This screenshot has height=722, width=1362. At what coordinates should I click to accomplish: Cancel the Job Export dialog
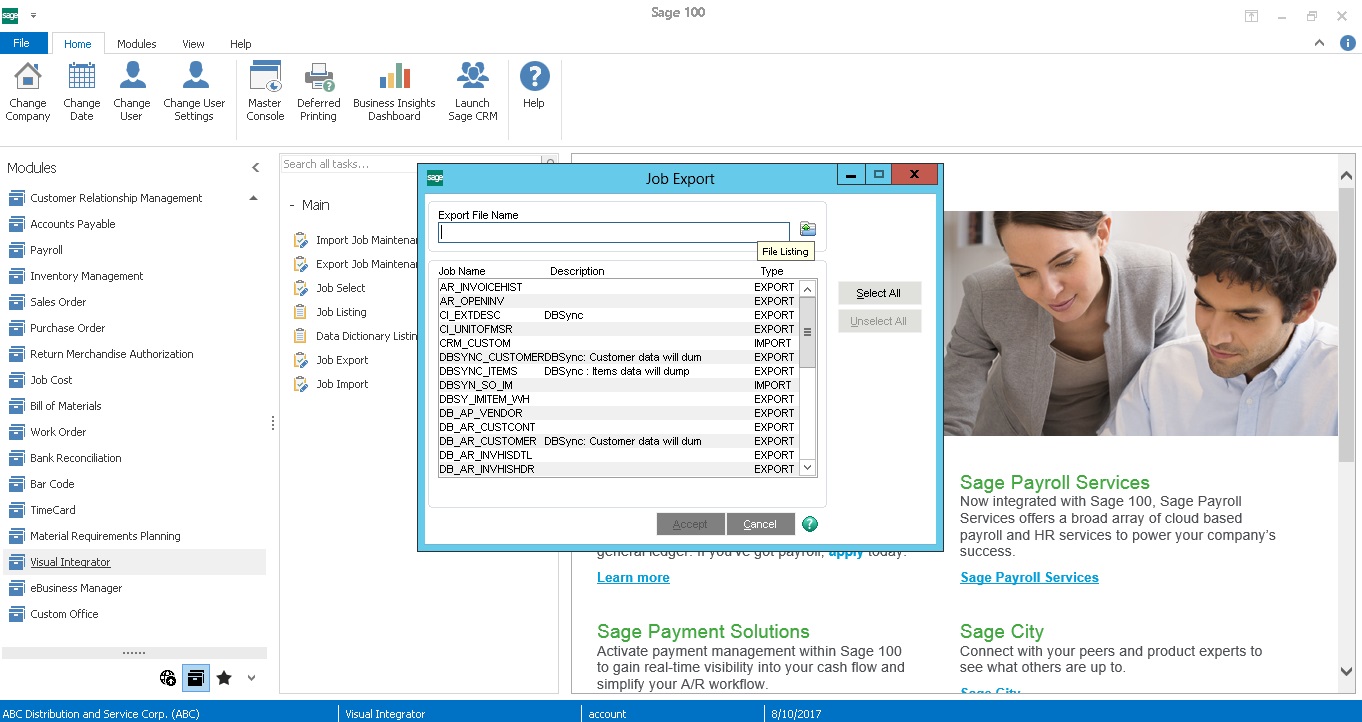point(760,524)
